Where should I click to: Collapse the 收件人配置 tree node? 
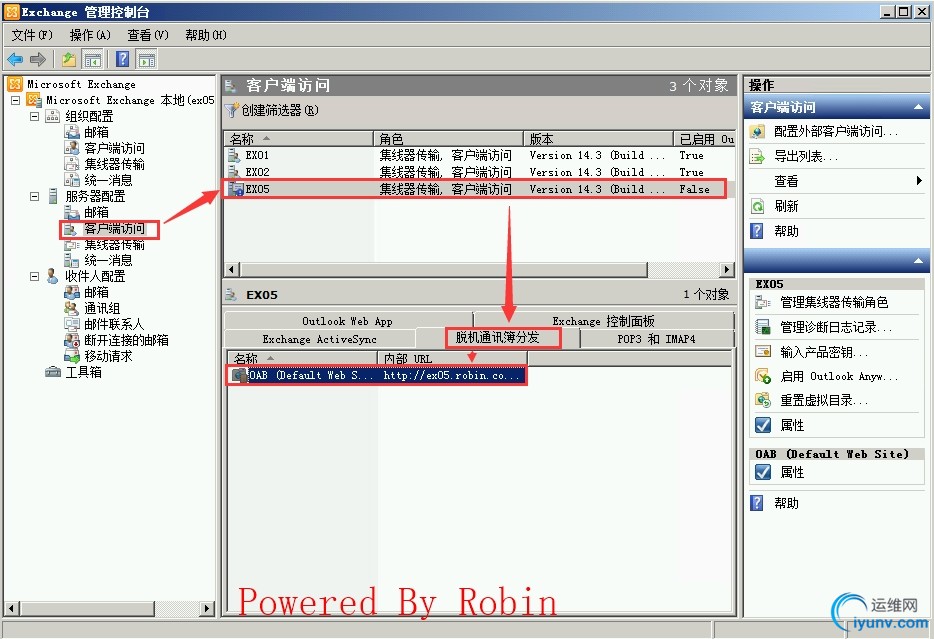tap(35, 276)
